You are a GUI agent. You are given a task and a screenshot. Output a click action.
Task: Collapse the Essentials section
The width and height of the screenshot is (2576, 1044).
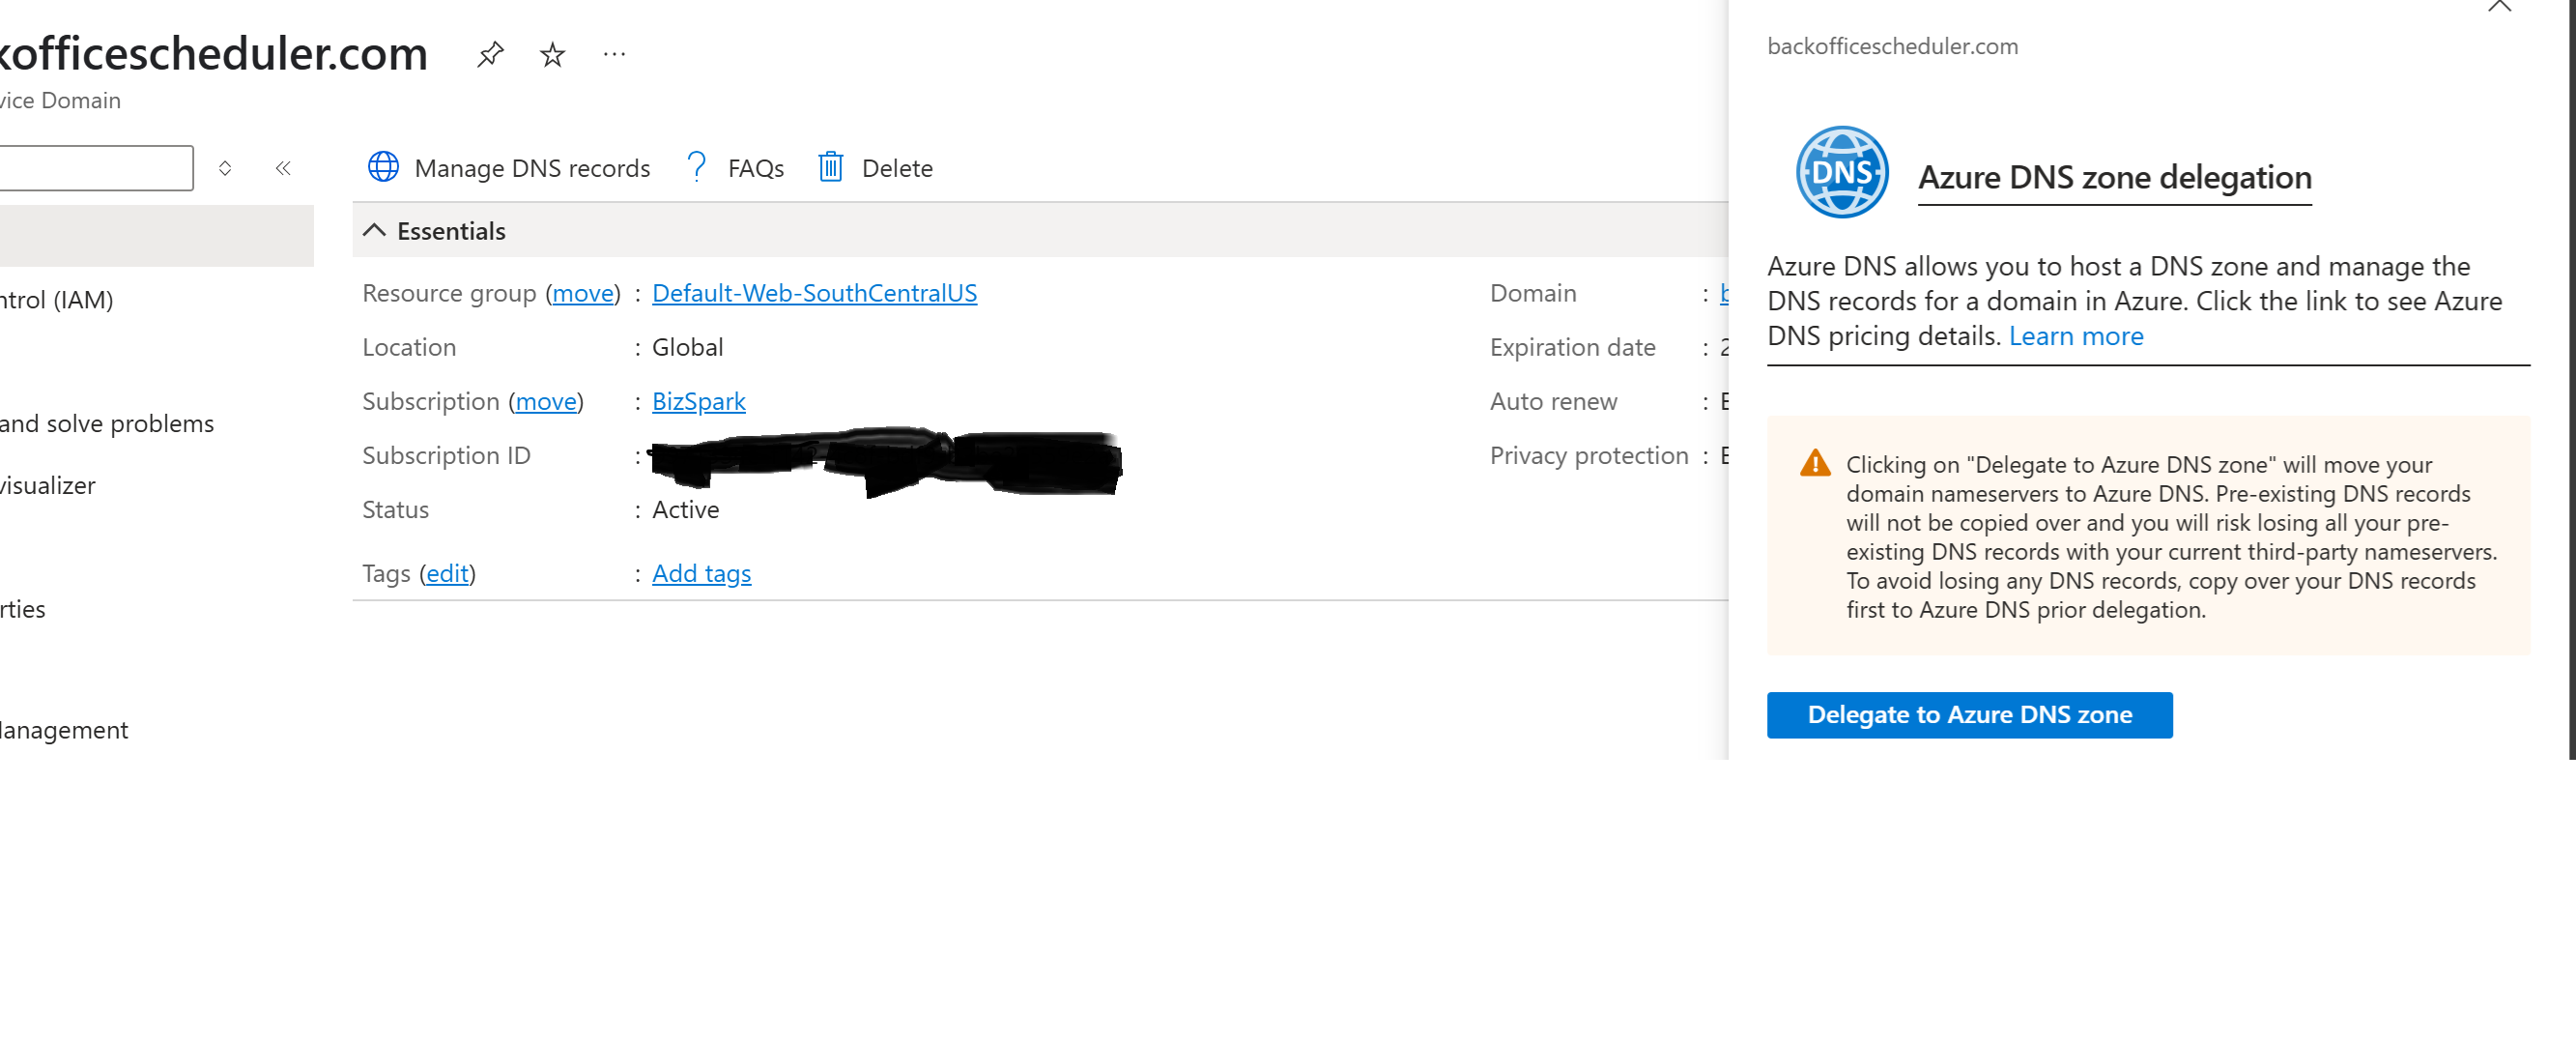coord(373,230)
